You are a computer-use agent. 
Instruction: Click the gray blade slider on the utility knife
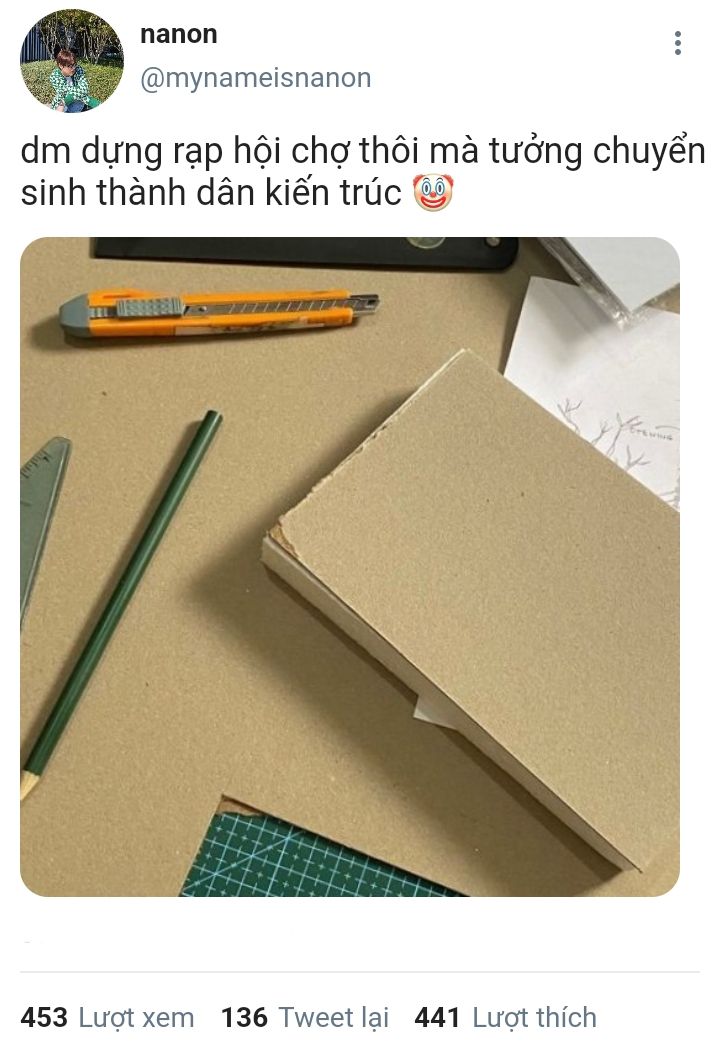pyautogui.click(x=150, y=307)
